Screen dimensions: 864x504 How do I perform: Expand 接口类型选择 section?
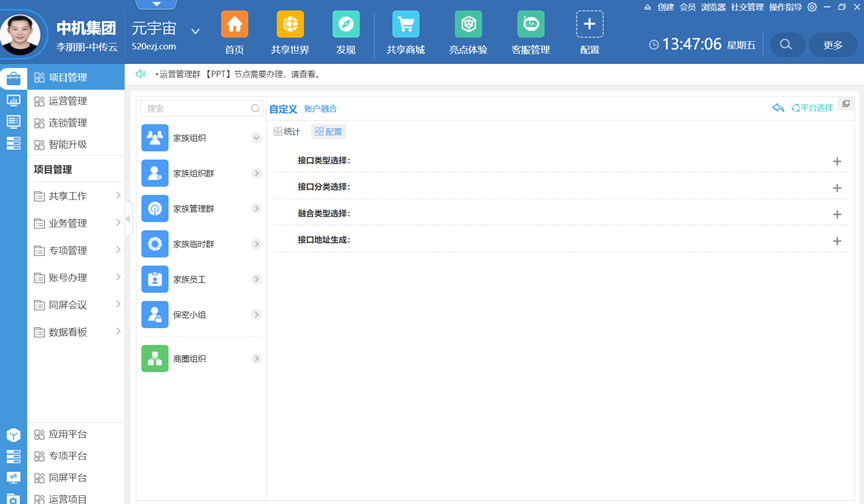837,161
